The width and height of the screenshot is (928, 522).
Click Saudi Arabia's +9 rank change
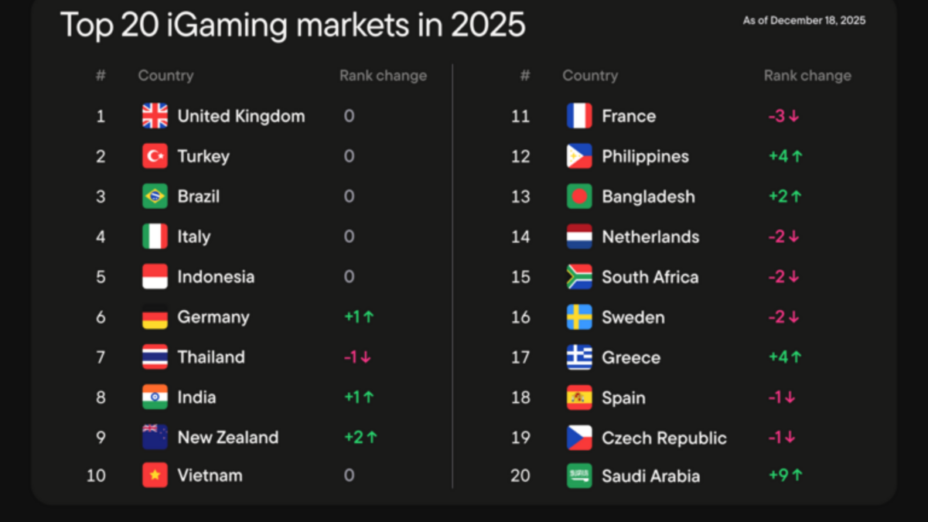tap(785, 476)
